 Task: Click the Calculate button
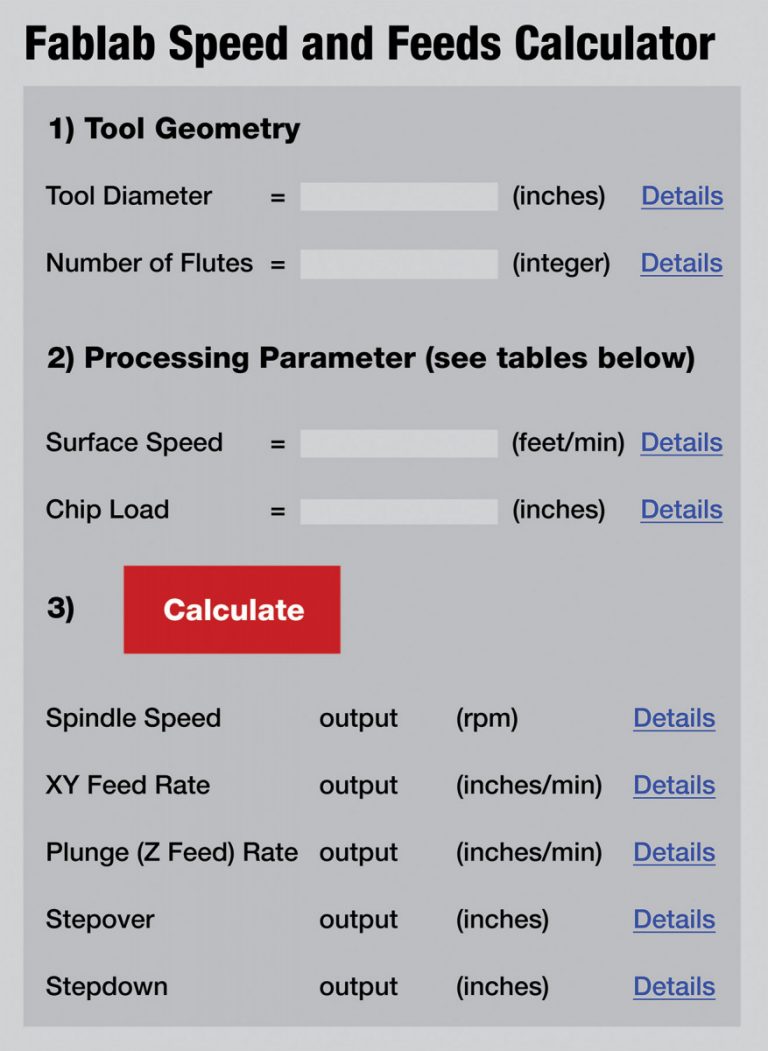click(x=231, y=609)
